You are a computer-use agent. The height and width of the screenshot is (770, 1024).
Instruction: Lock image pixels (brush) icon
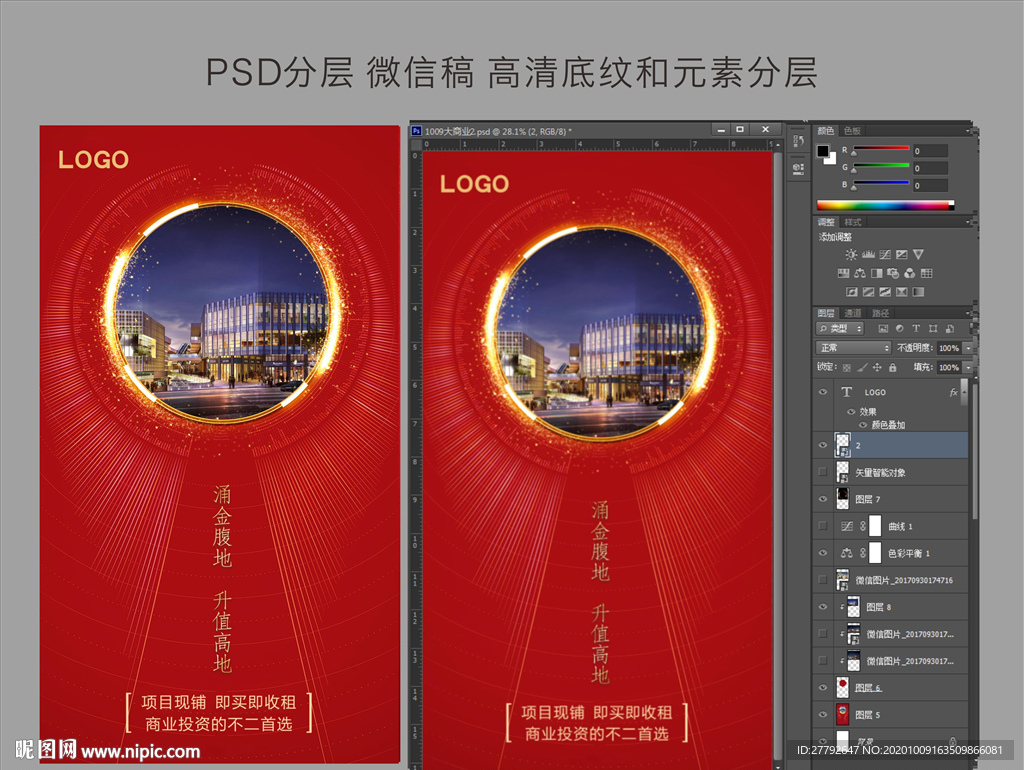point(862,368)
